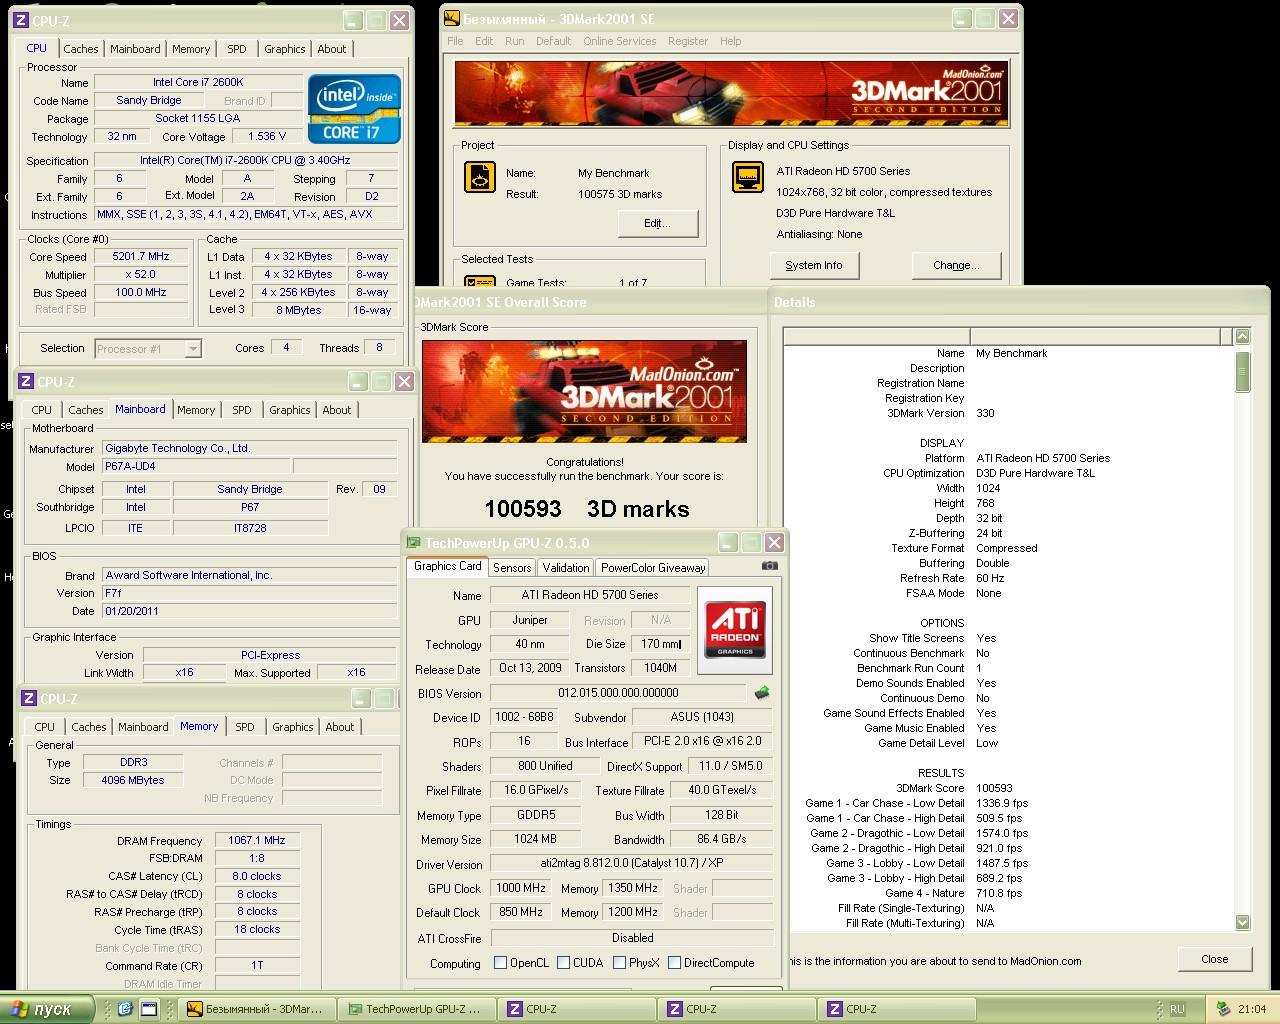Click the taskbar clock showing 21:04

tap(1251, 1009)
